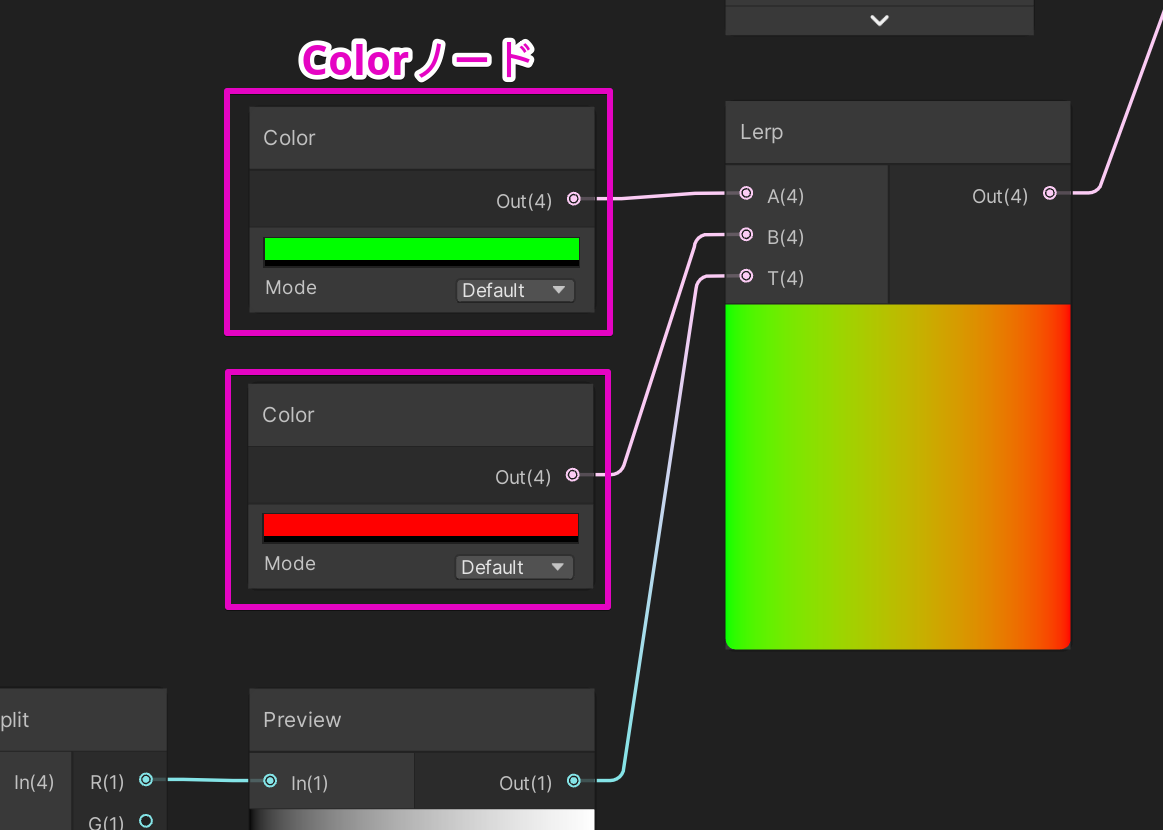Select the A(4) input port on the Lerp node
This screenshot has width=1163, height=830.
(x=745, y=193)
